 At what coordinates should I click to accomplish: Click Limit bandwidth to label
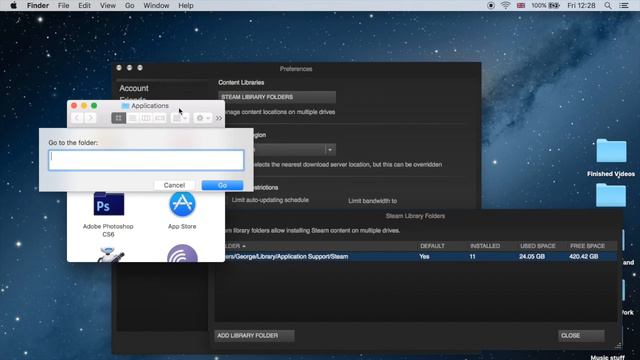372,201
